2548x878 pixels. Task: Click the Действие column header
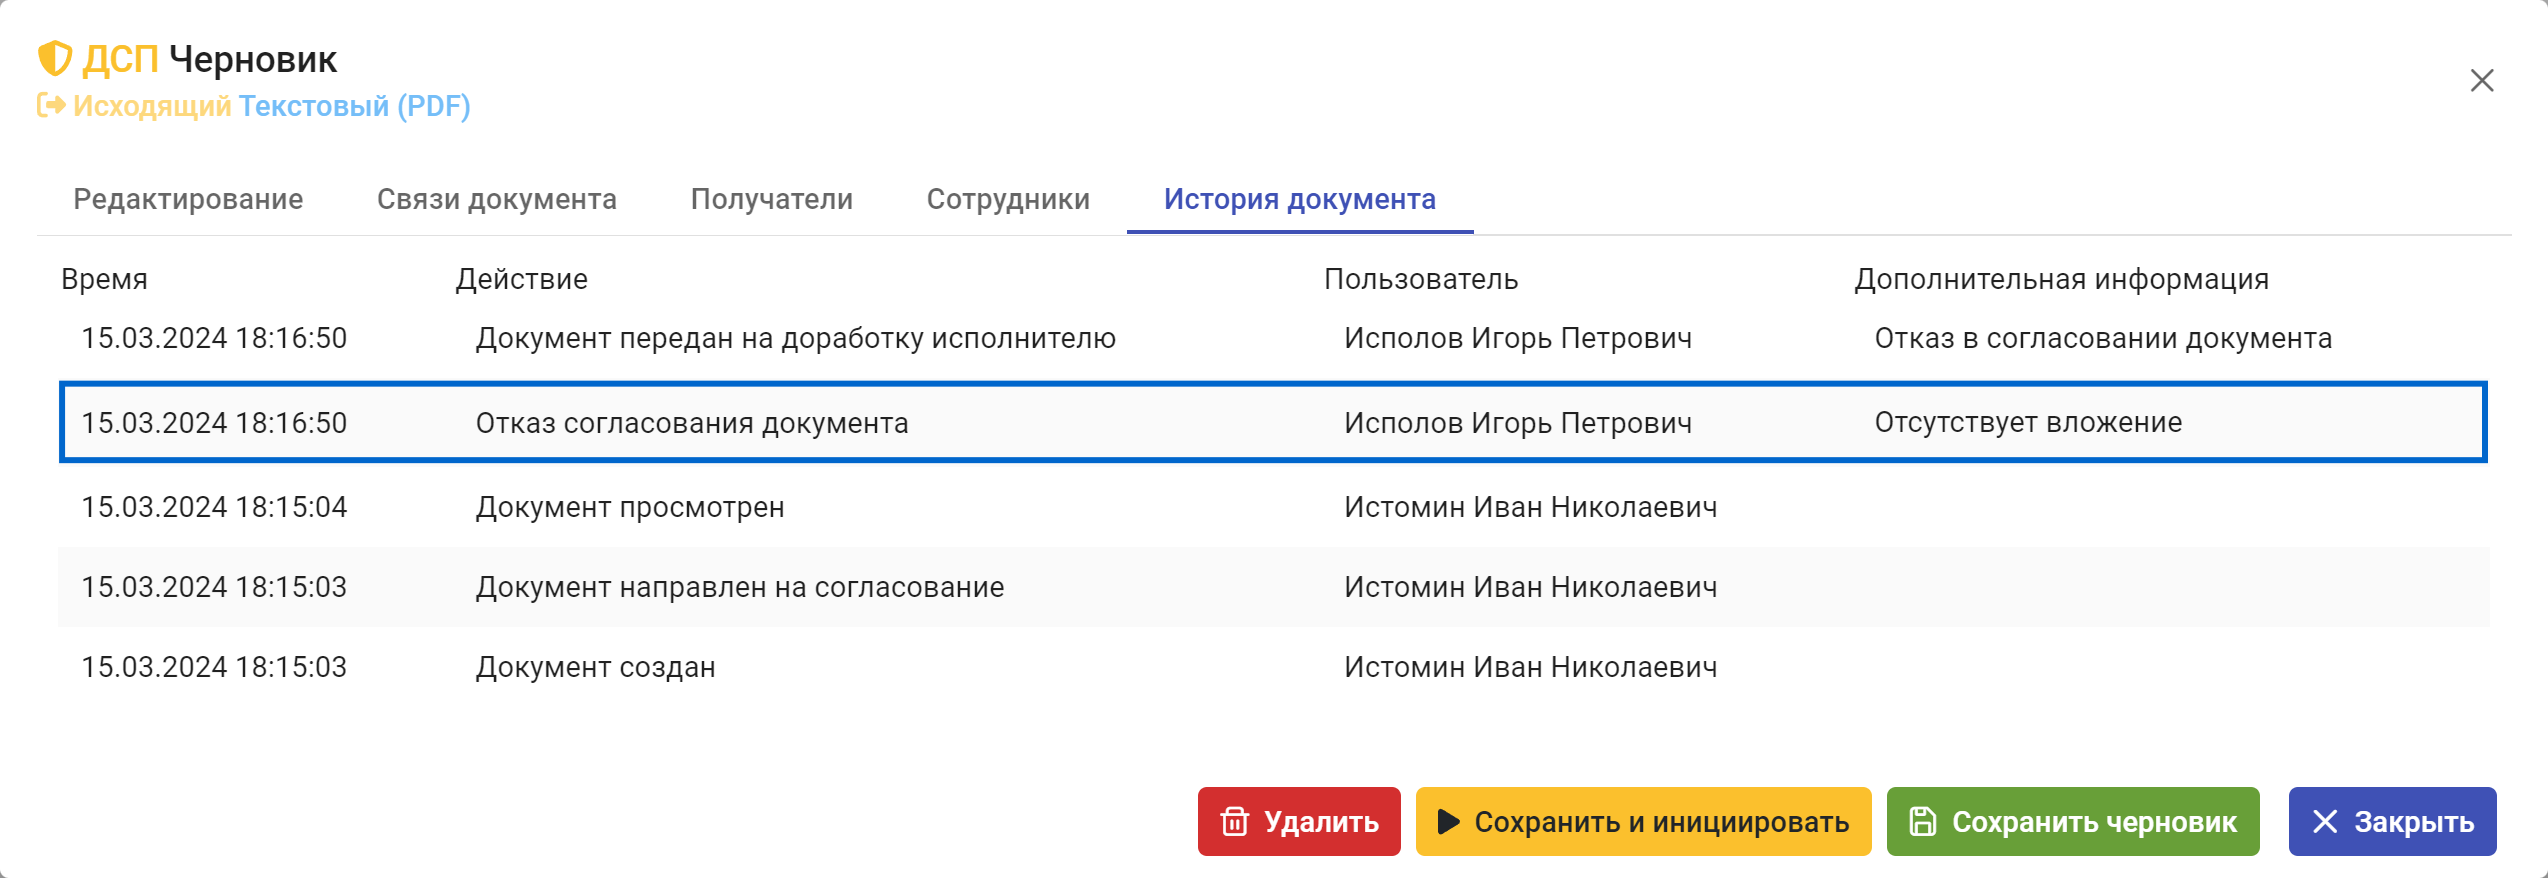click(x=521, y=279)
